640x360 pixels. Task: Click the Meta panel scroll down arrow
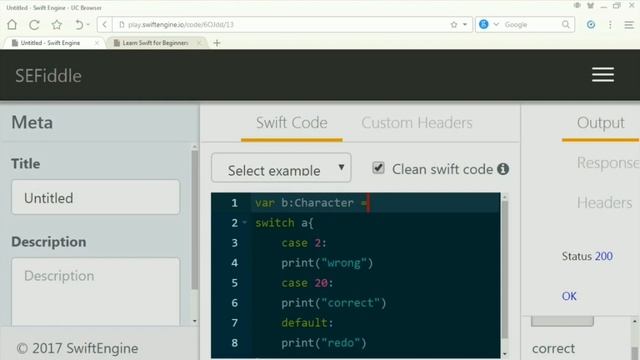pyautogui.click(x=195, y=321)
